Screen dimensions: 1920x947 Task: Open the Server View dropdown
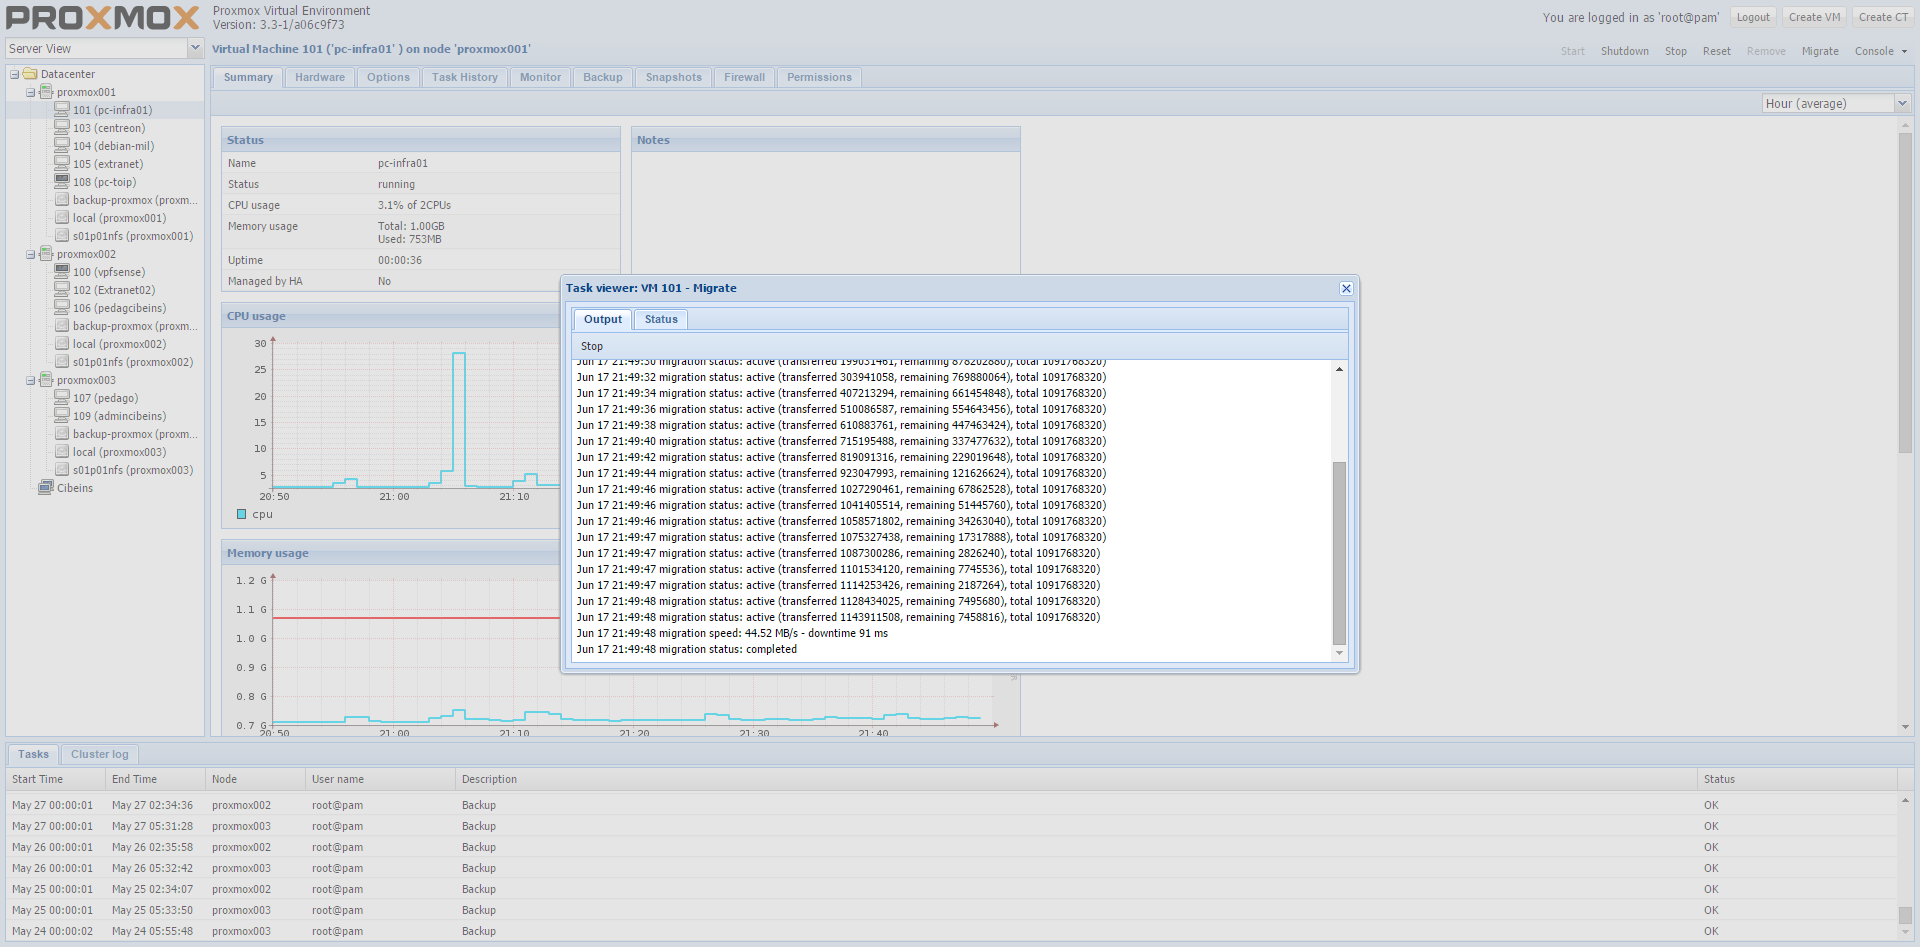click(195, 48)
